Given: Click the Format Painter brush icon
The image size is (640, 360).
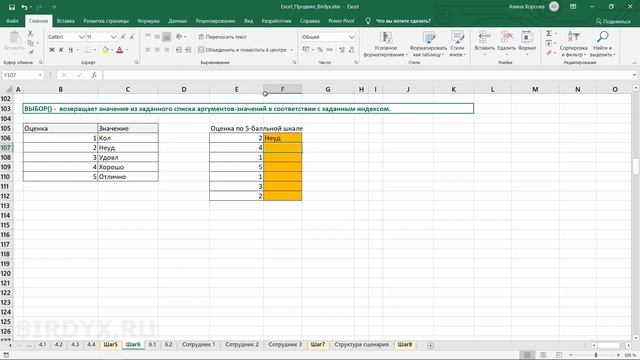Looking at the screenshot, I should (31, 52).
